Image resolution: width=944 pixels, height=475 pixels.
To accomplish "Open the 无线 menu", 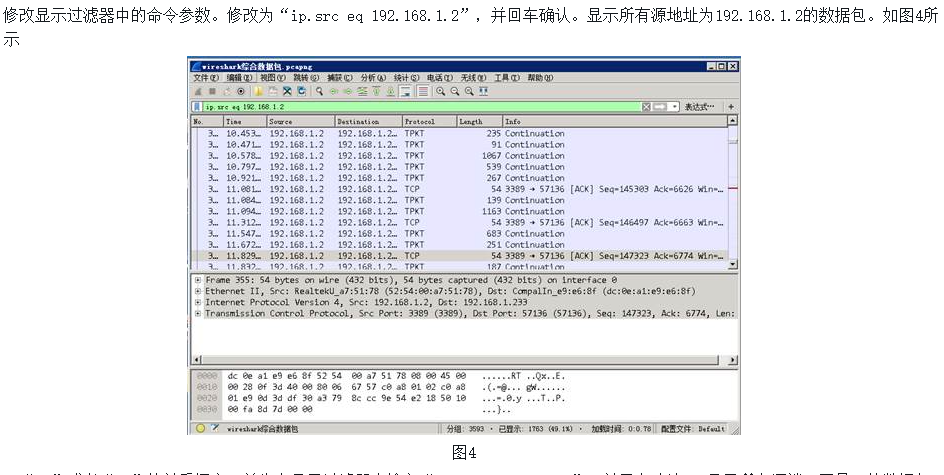I will 474,78.
